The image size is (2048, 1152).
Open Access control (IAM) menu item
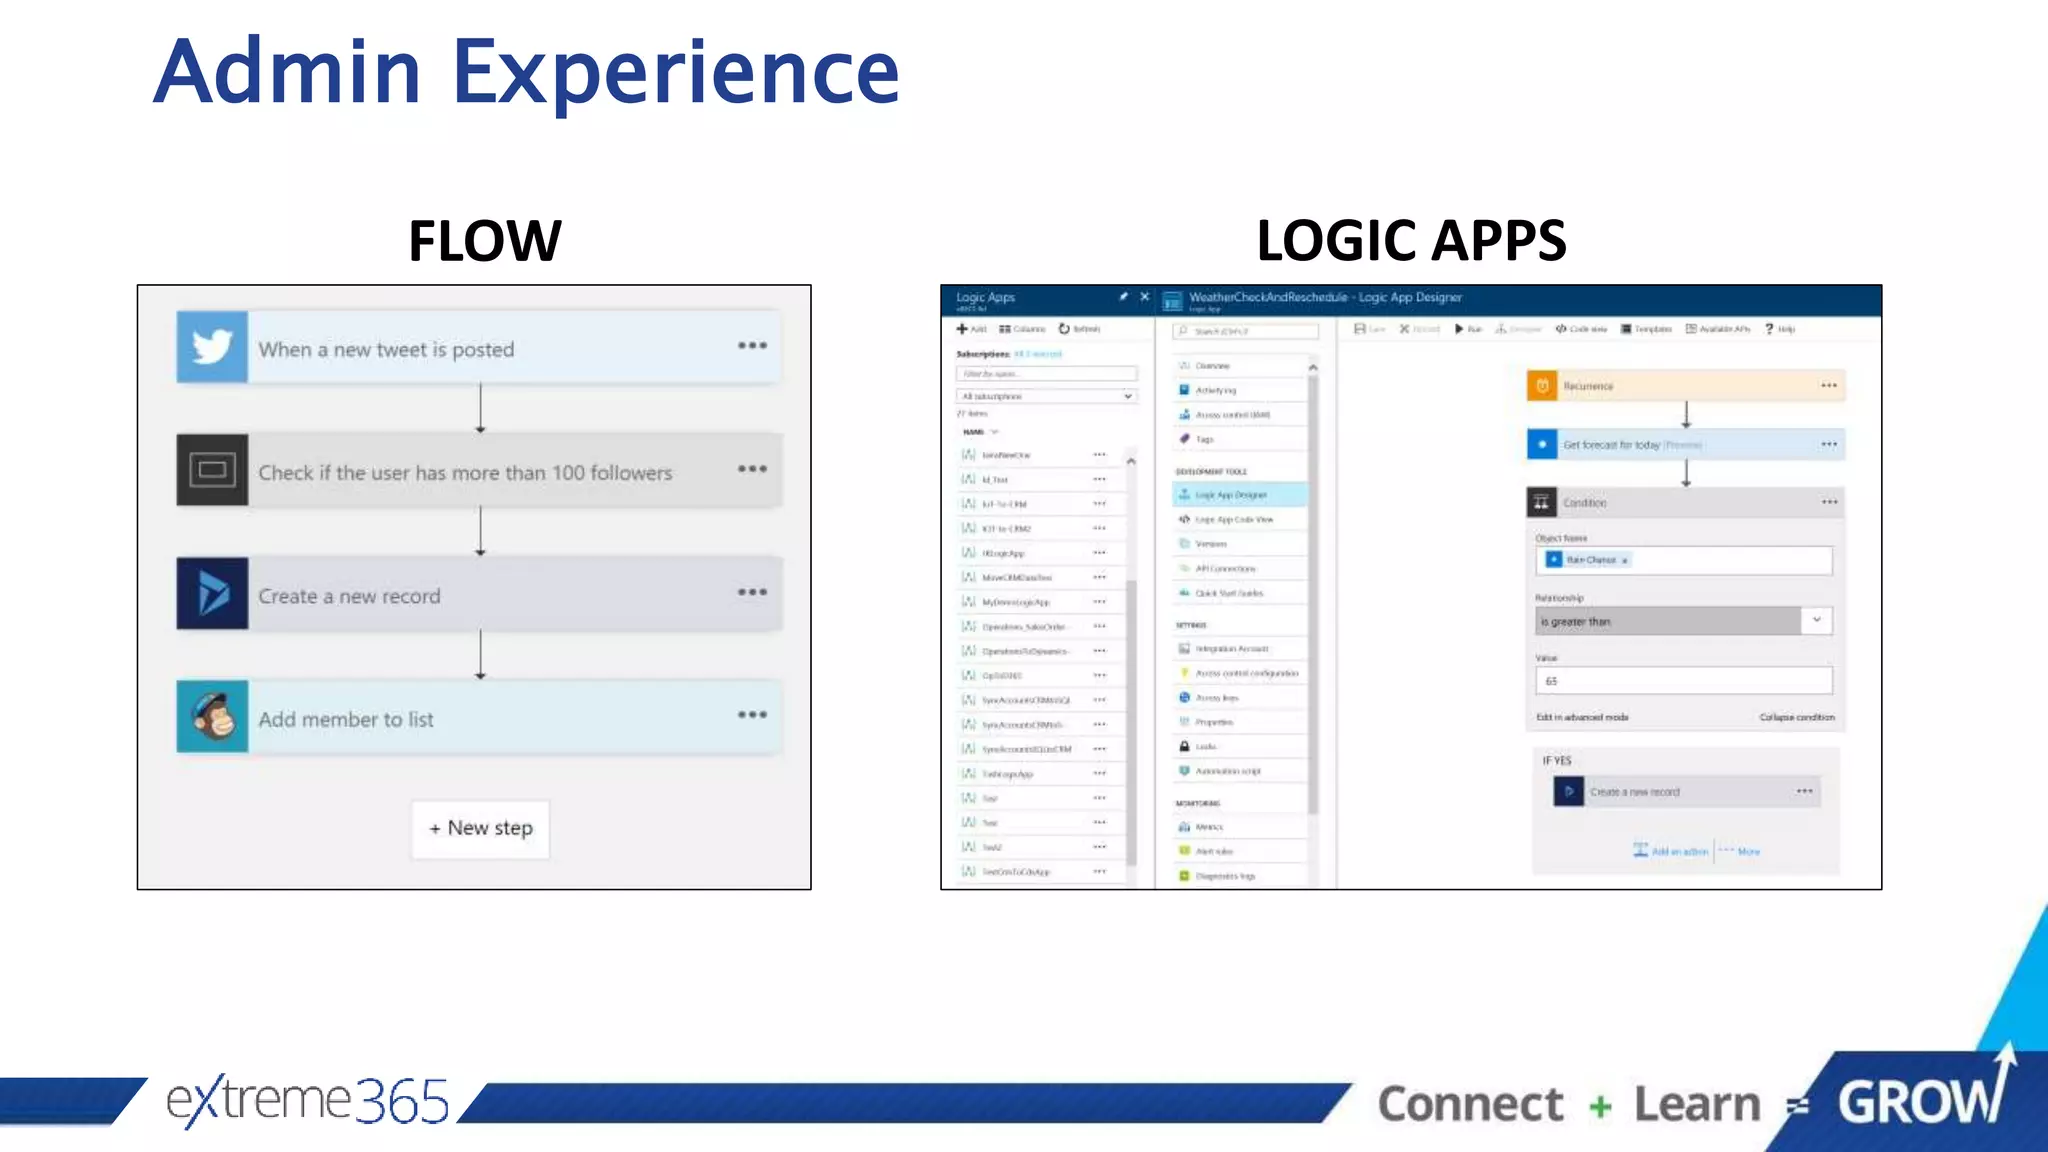coord(1240,415)
